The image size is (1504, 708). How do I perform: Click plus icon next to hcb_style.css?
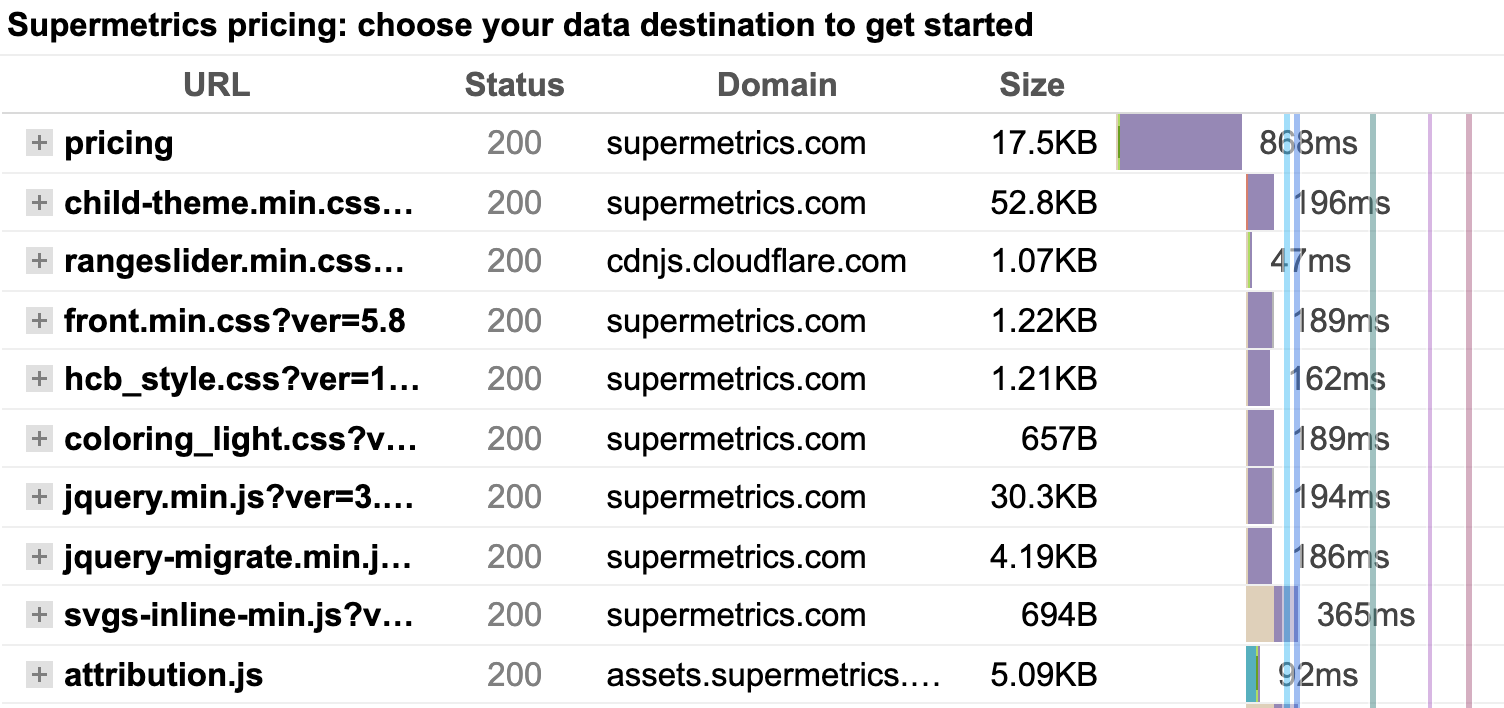38,379
